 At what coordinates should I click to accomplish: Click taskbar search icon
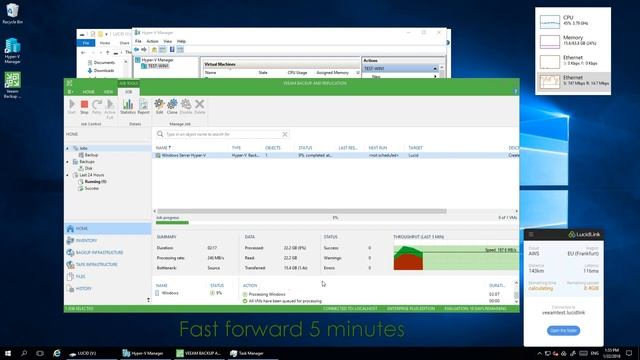pos(24,353)
